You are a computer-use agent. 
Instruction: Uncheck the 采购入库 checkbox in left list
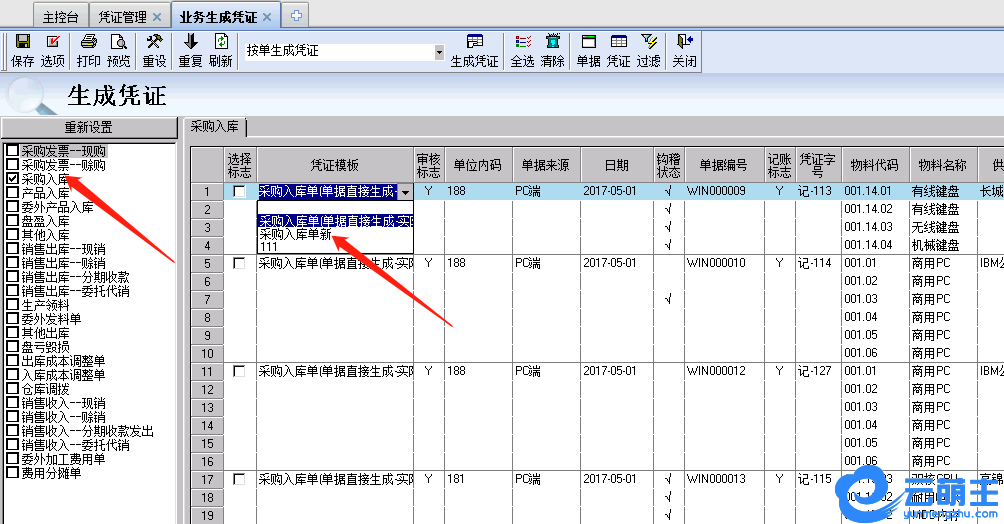(12, 178)
